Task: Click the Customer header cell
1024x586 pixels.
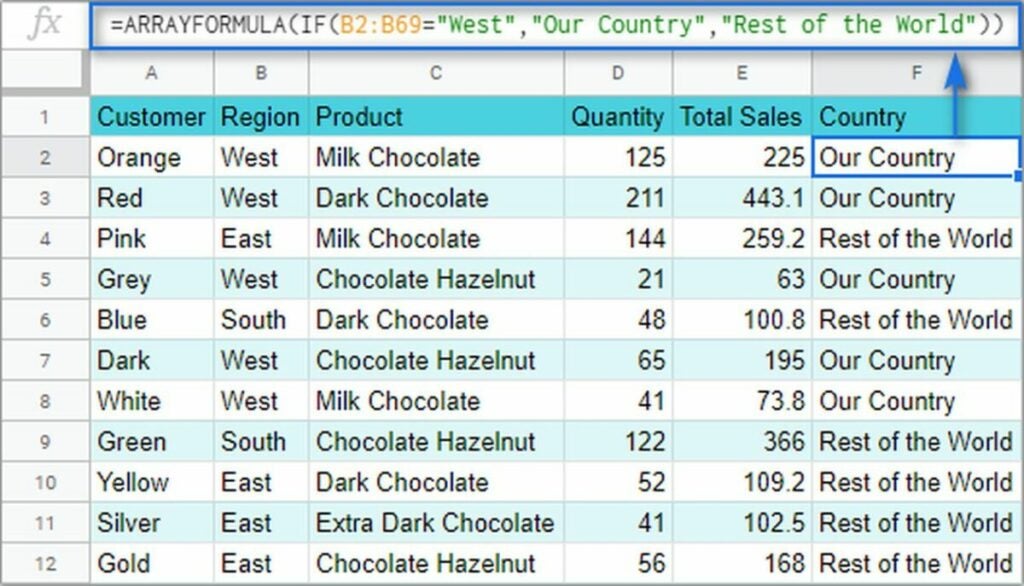Action: coord(152,117)
